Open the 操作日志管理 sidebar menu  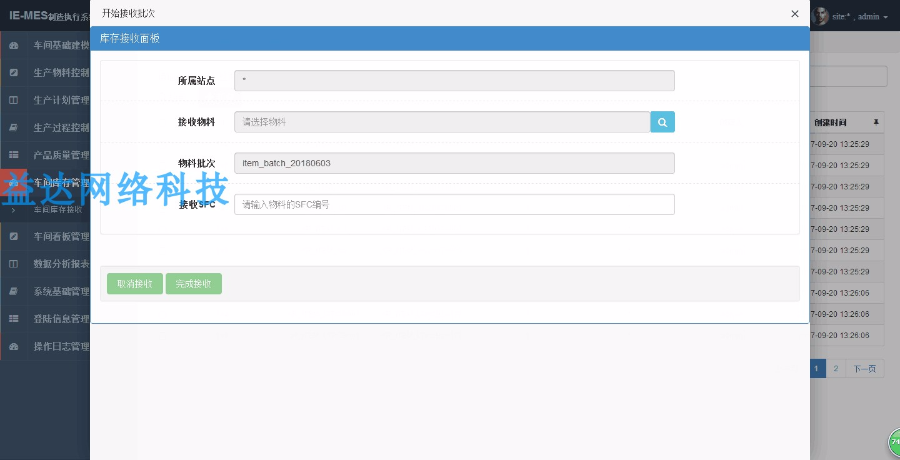tap(45, 346)
